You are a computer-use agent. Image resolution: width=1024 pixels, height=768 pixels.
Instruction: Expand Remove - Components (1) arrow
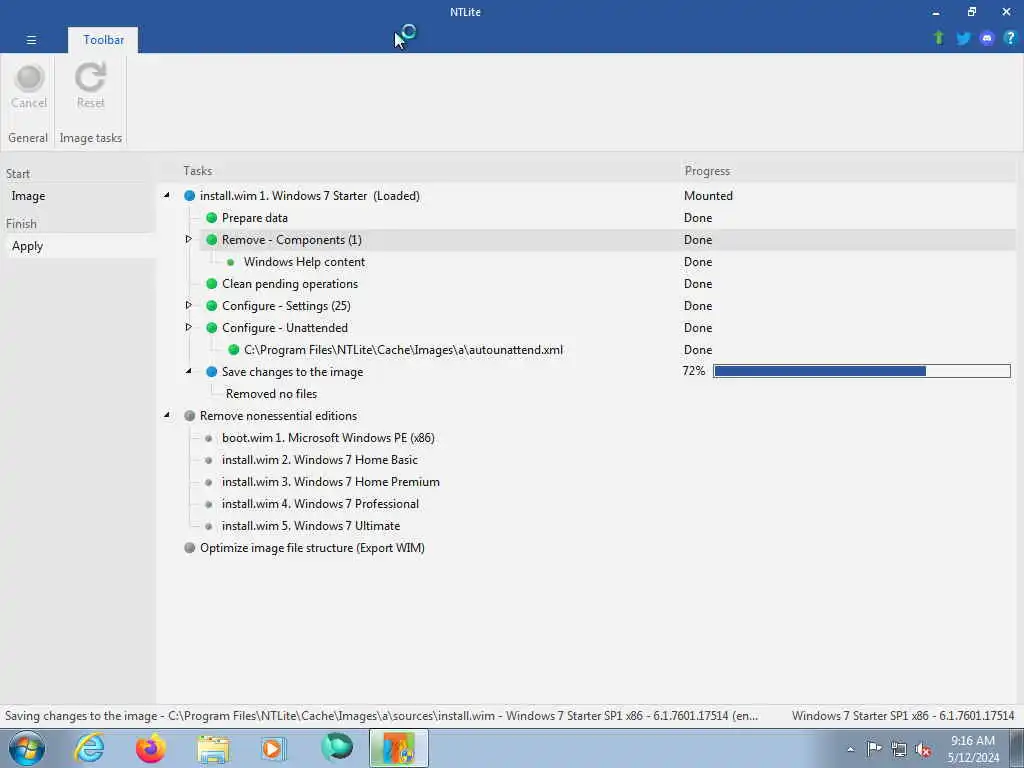click(x=189, y=239)
